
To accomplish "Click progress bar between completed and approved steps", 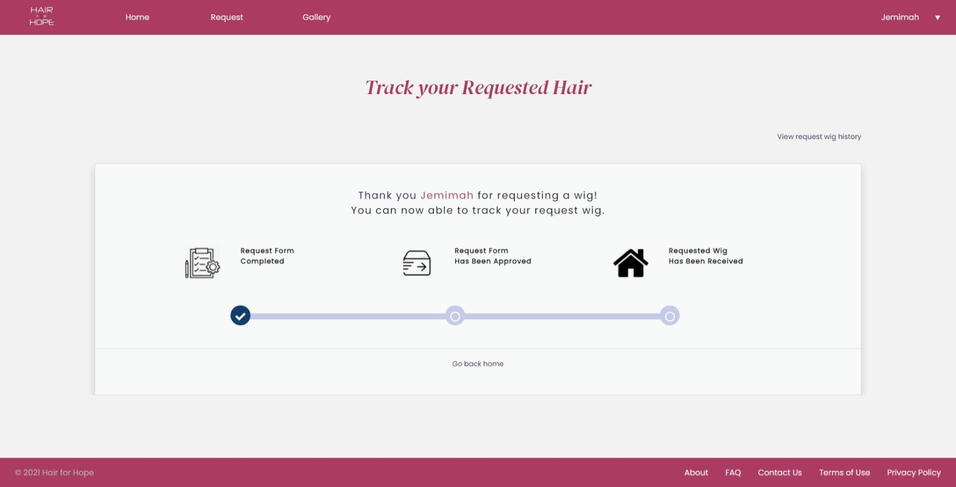I will [347, 316].
